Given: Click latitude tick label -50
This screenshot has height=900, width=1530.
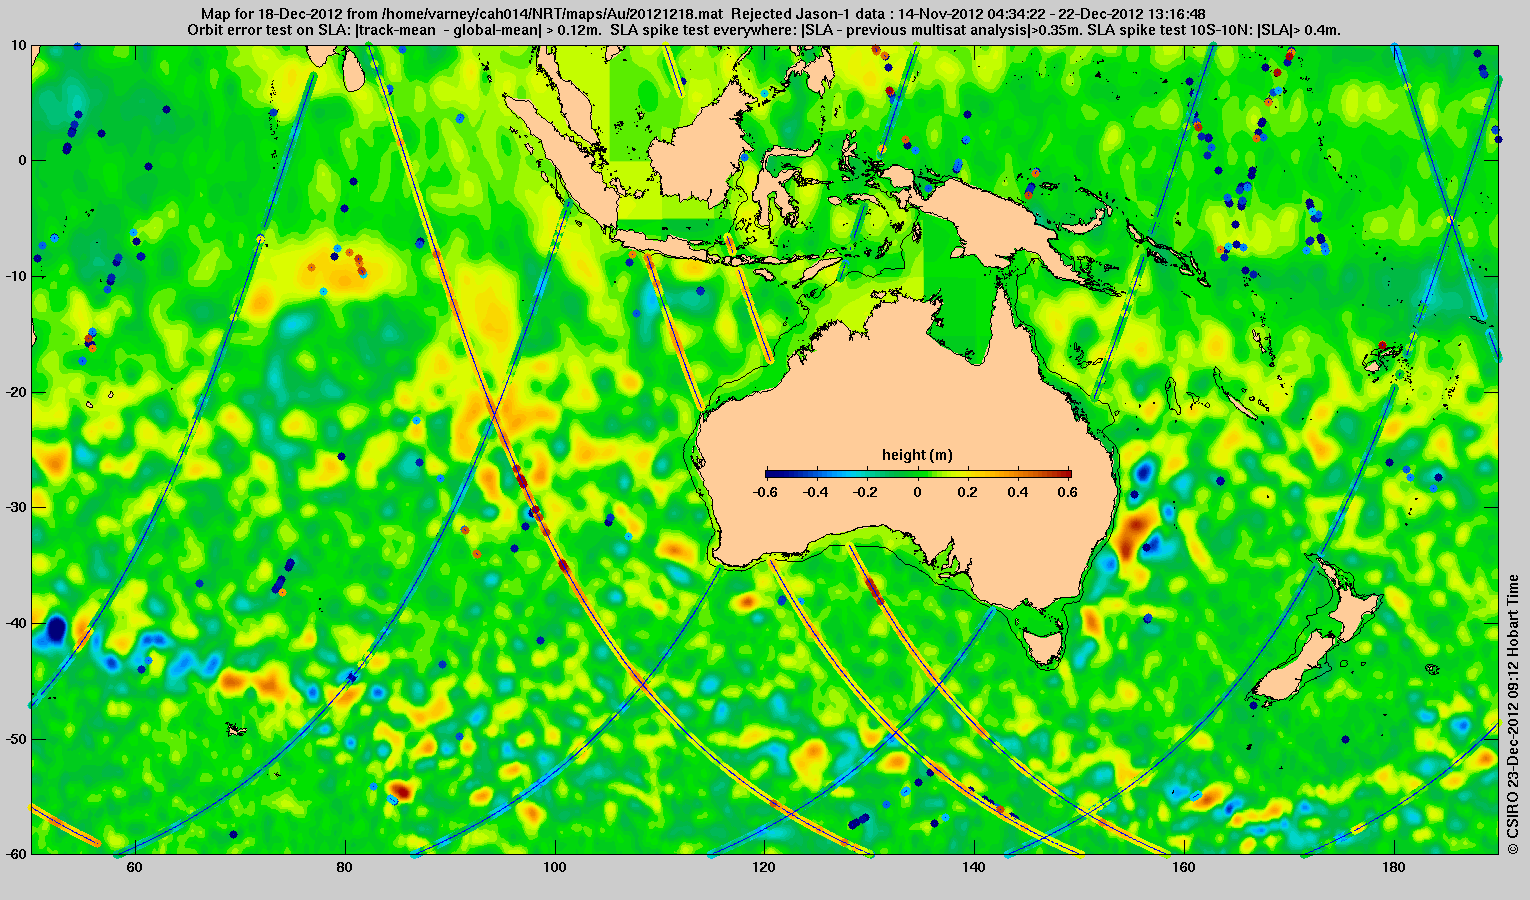Looking at the screenshot, I should (x=17, y=739).
